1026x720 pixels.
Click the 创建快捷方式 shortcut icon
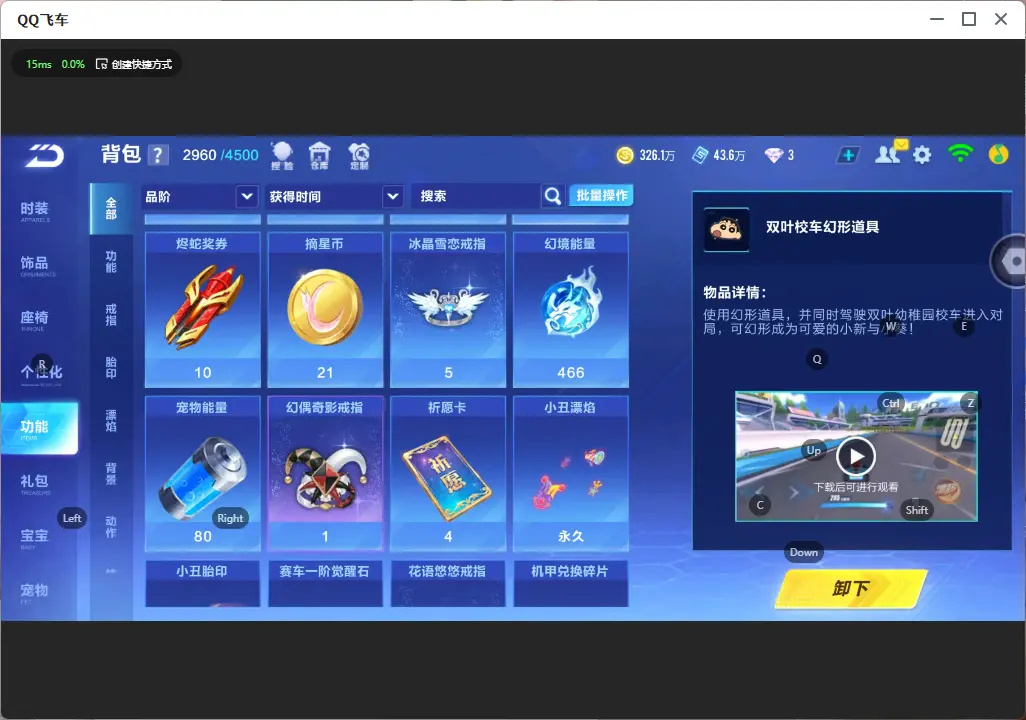click(x=101, y=64)
